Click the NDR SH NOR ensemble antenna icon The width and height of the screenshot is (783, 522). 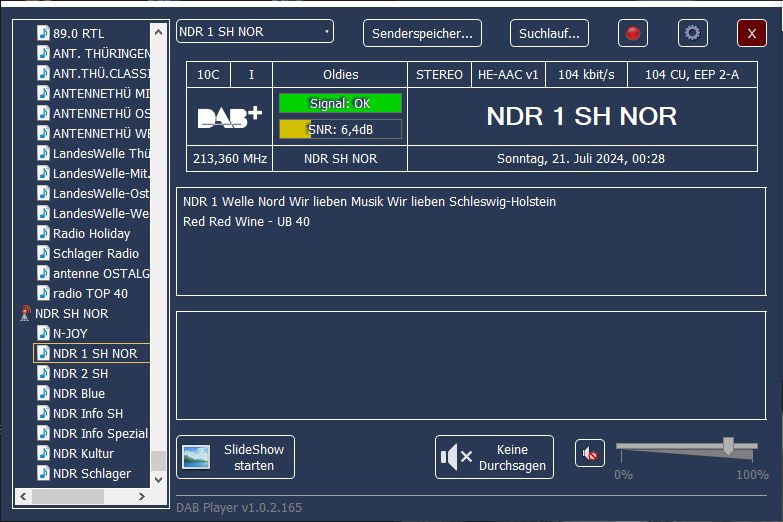point(25,314)
